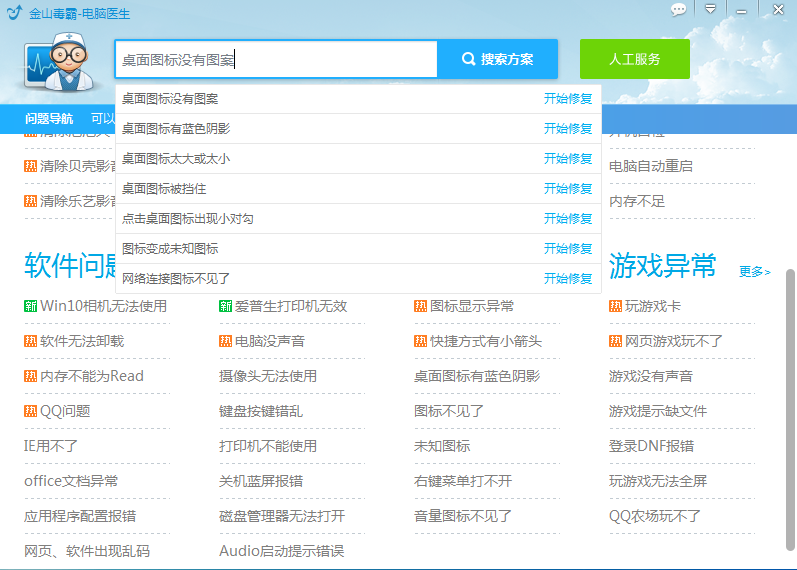Open 软件无法卸载 fix

click(x=82, y=341)
